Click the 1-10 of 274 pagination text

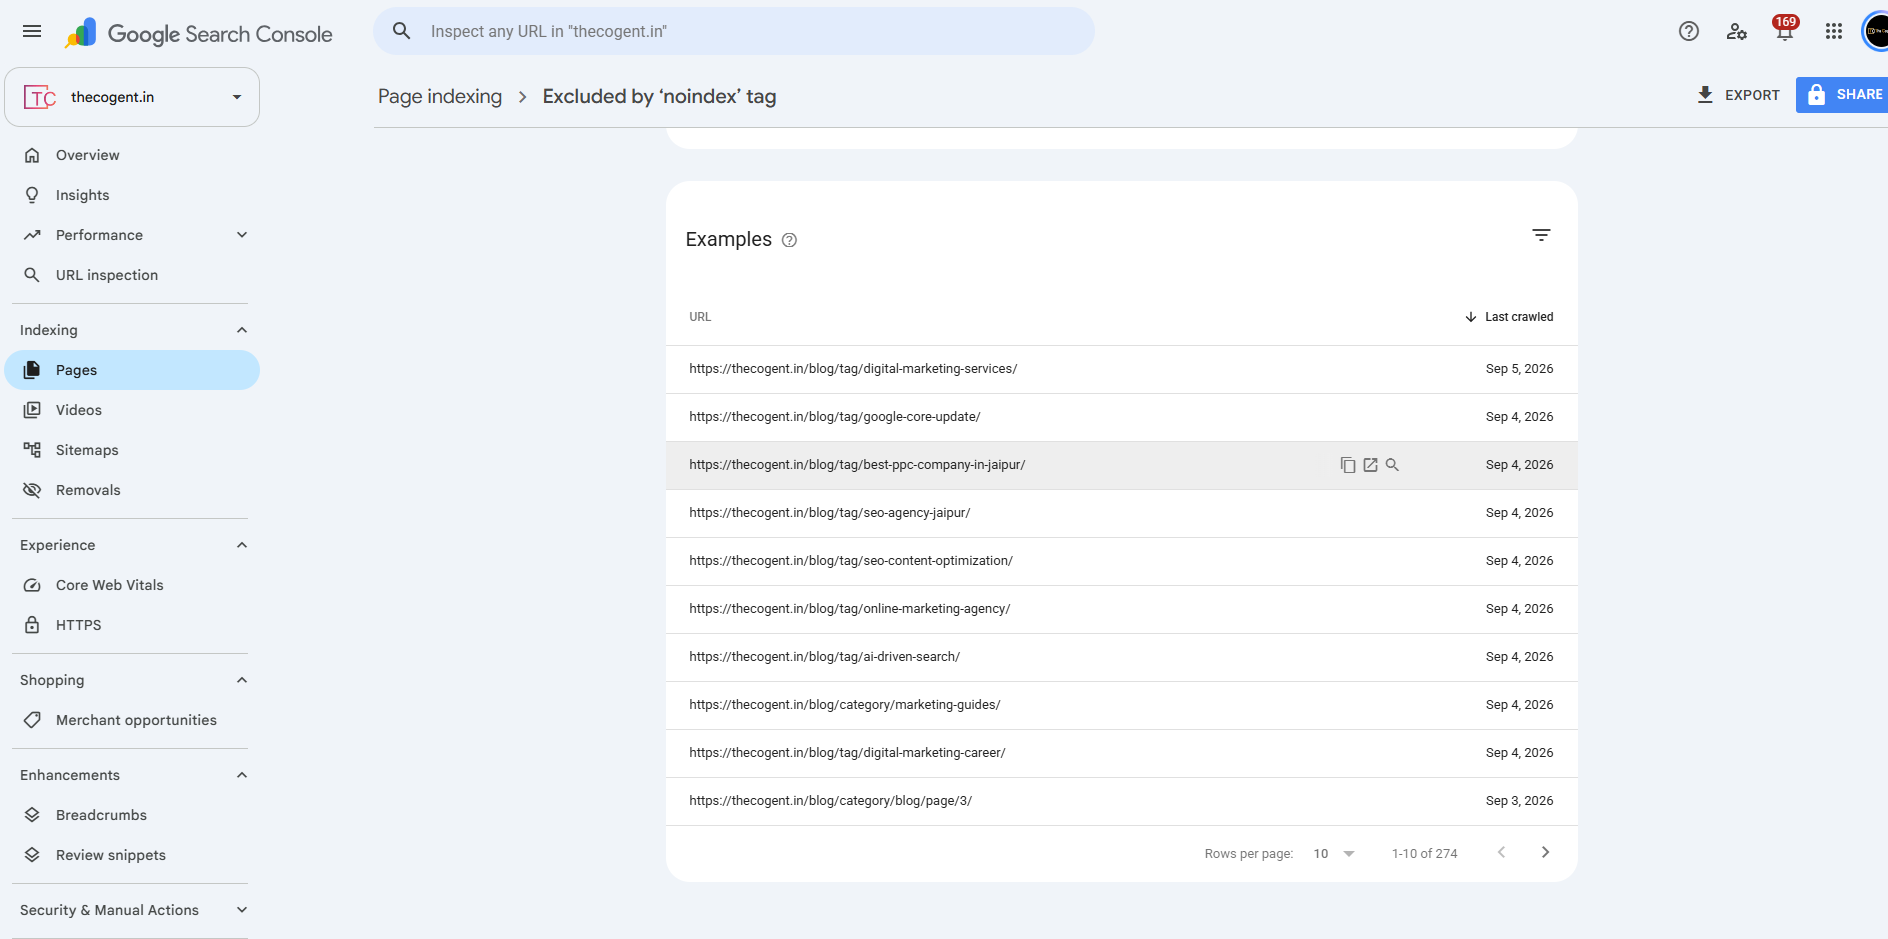1424,854
